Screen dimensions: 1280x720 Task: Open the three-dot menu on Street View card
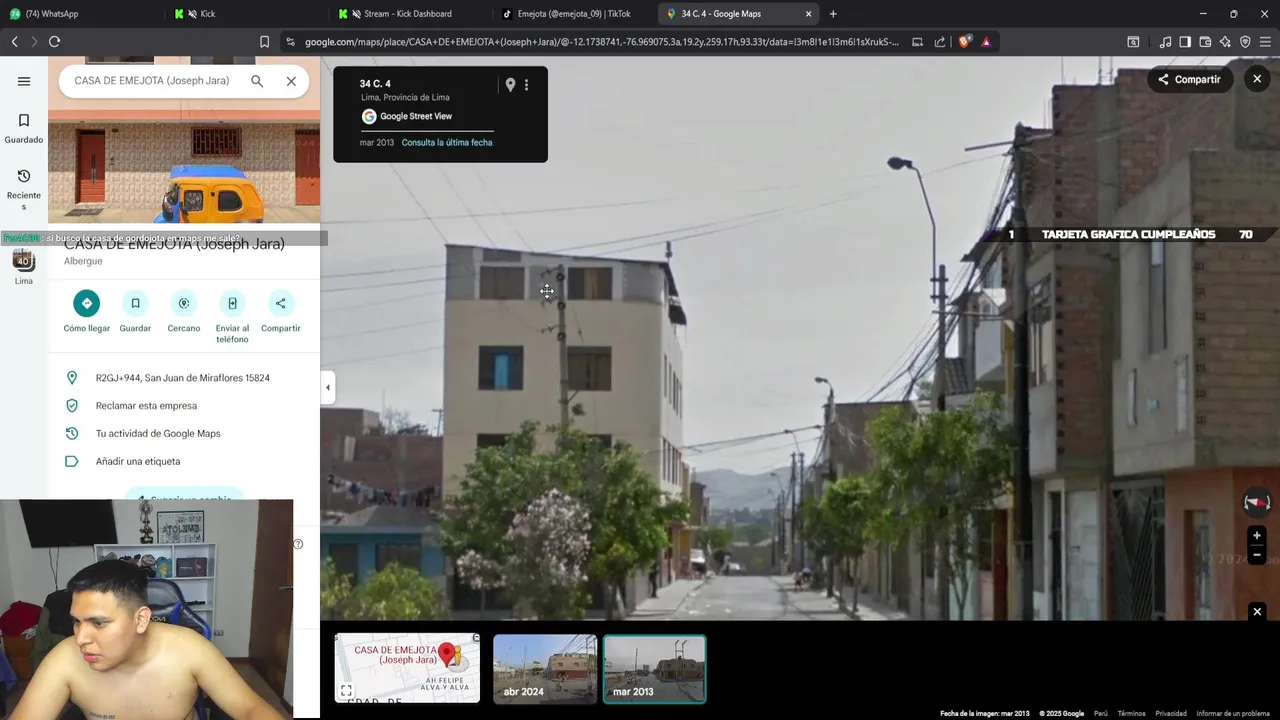526,85
